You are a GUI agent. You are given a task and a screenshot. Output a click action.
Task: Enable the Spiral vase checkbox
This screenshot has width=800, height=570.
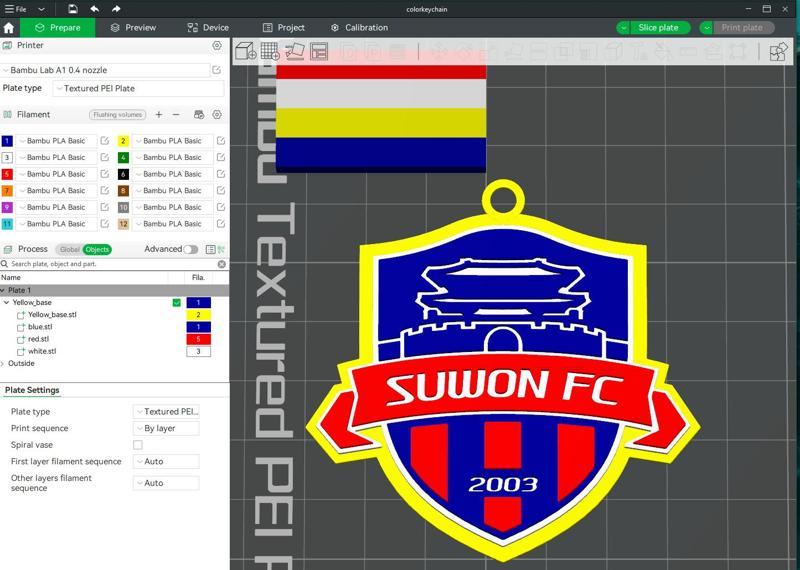click(x=138, y=445)
